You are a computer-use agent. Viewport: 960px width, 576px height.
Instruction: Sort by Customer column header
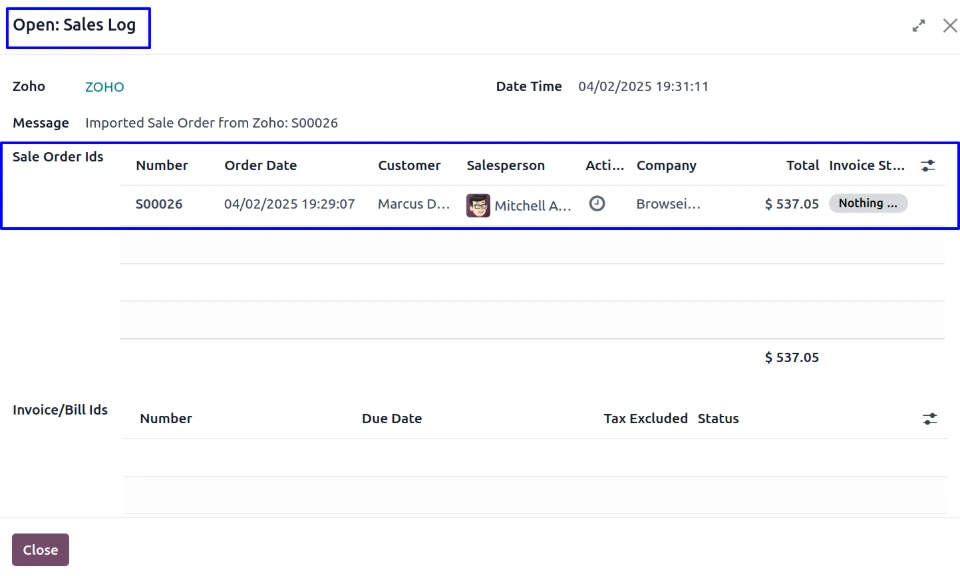coord(409,166)
